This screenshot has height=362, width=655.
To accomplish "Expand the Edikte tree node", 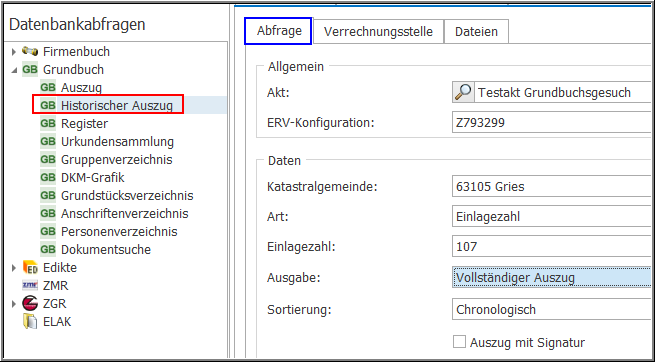I will [14, 268].
